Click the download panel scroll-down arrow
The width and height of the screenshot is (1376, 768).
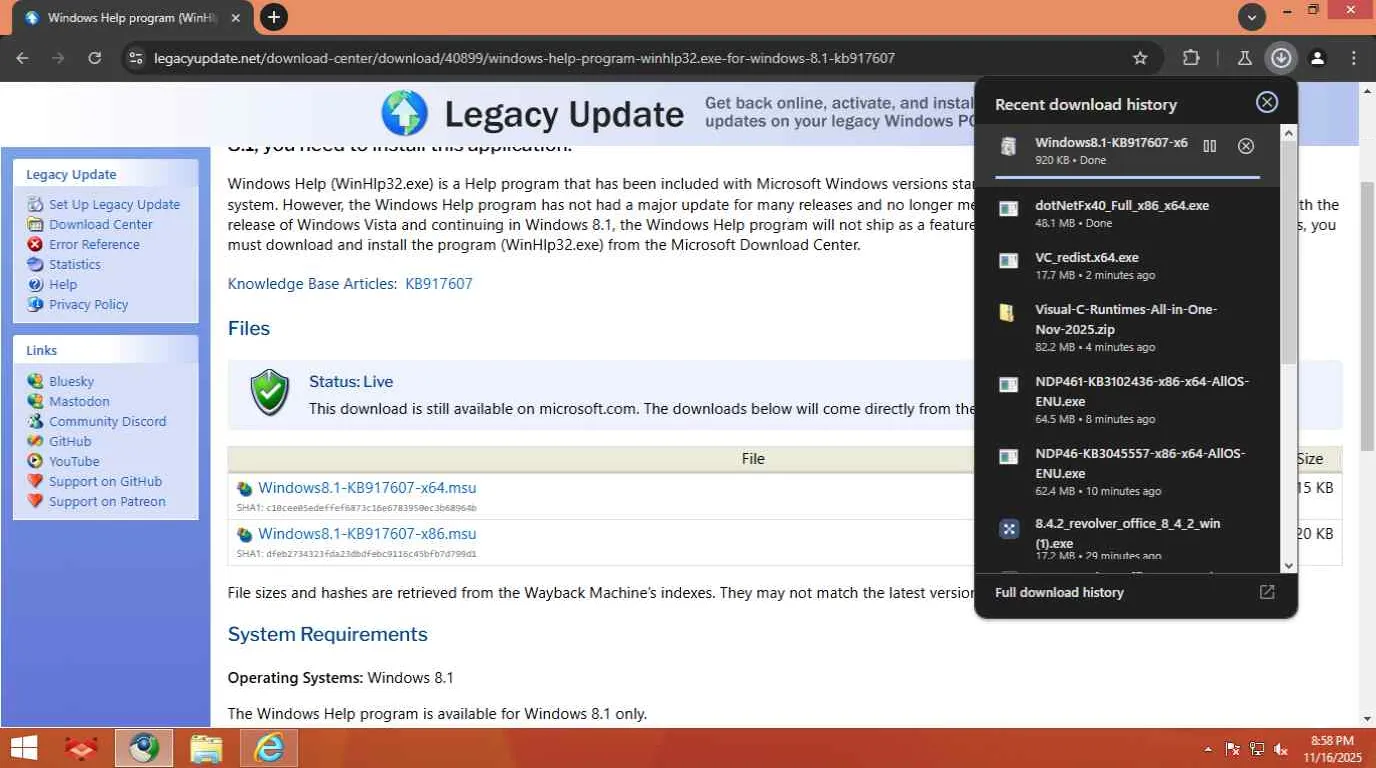(1288, 565)
